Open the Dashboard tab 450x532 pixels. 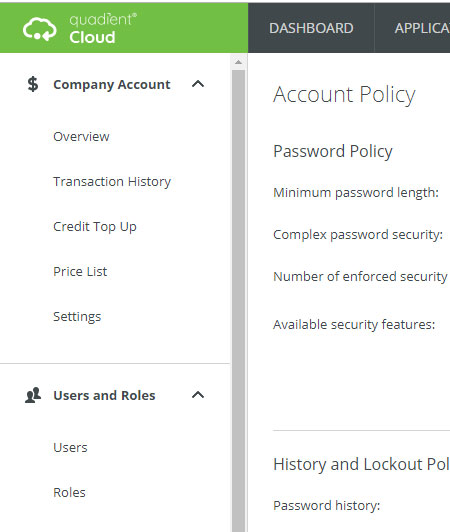point(311,28)
